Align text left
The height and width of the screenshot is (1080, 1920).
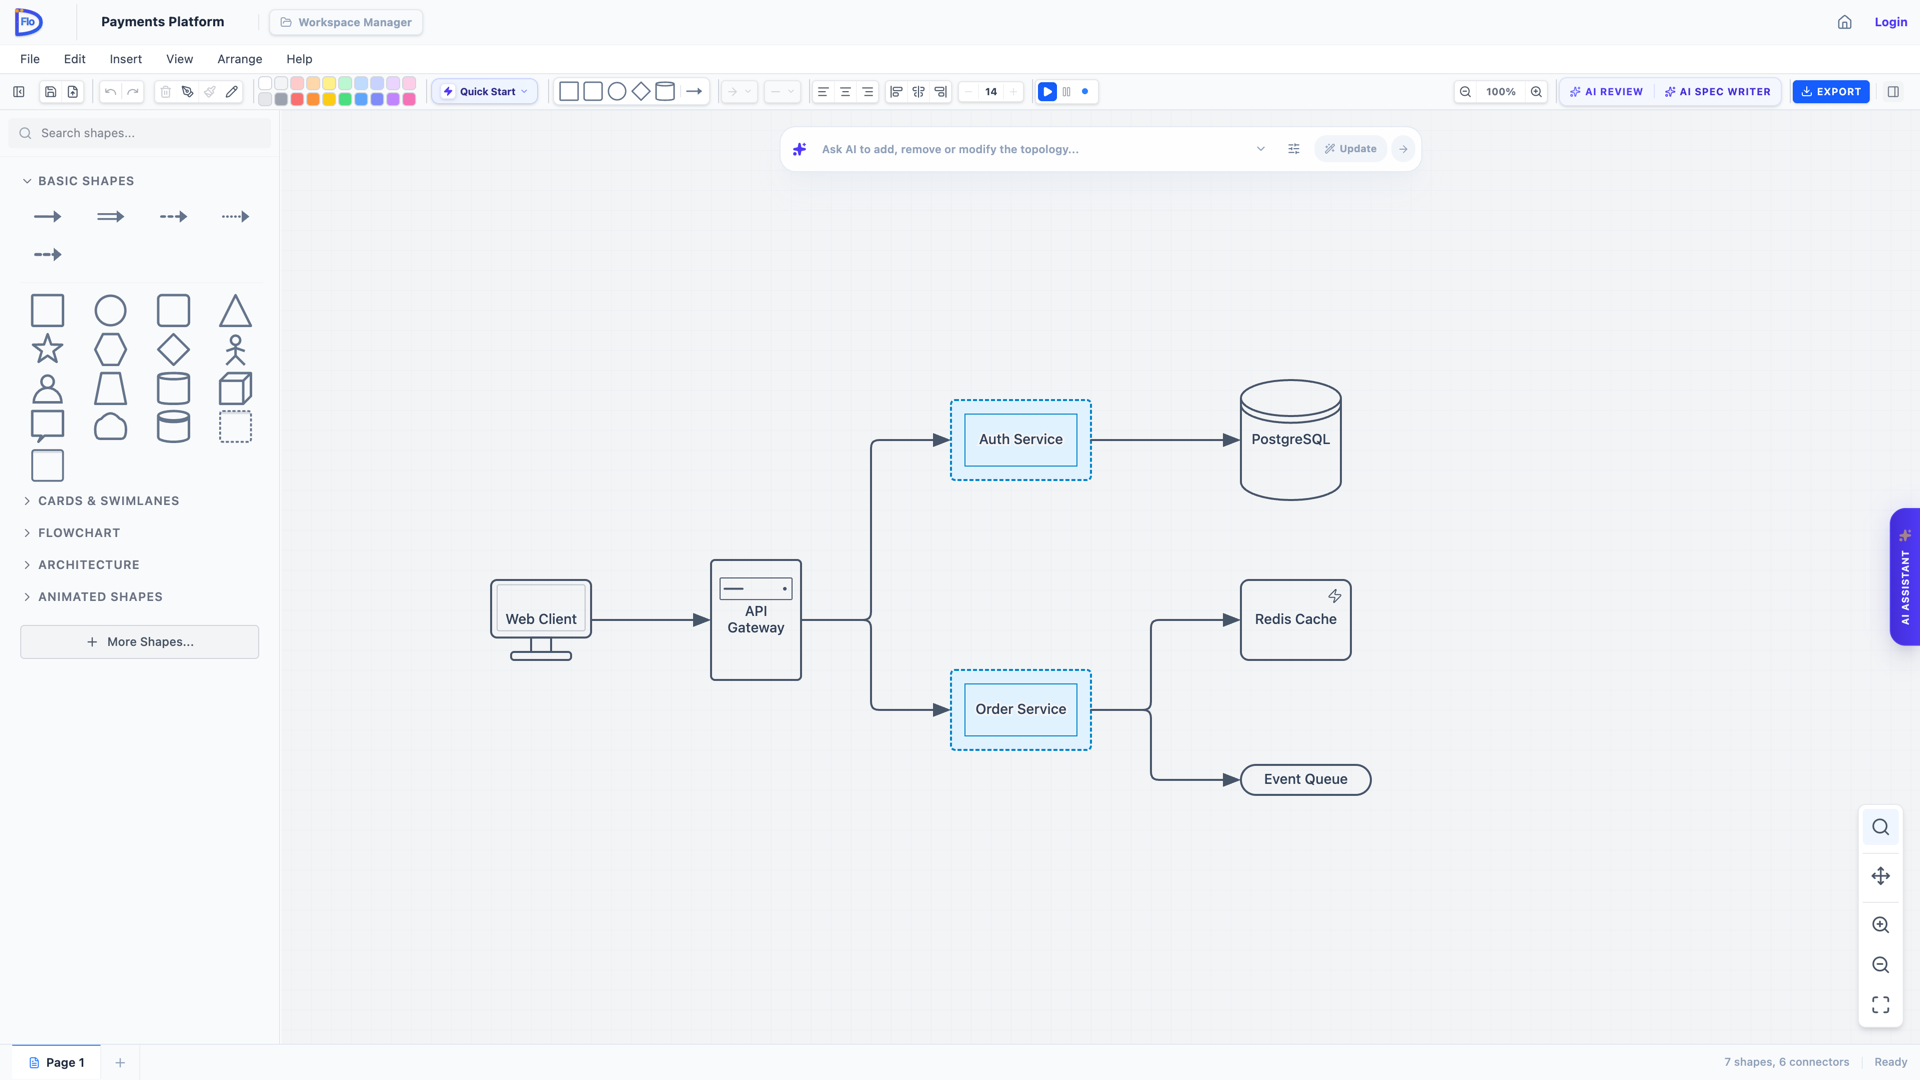(x=823, y=92)
